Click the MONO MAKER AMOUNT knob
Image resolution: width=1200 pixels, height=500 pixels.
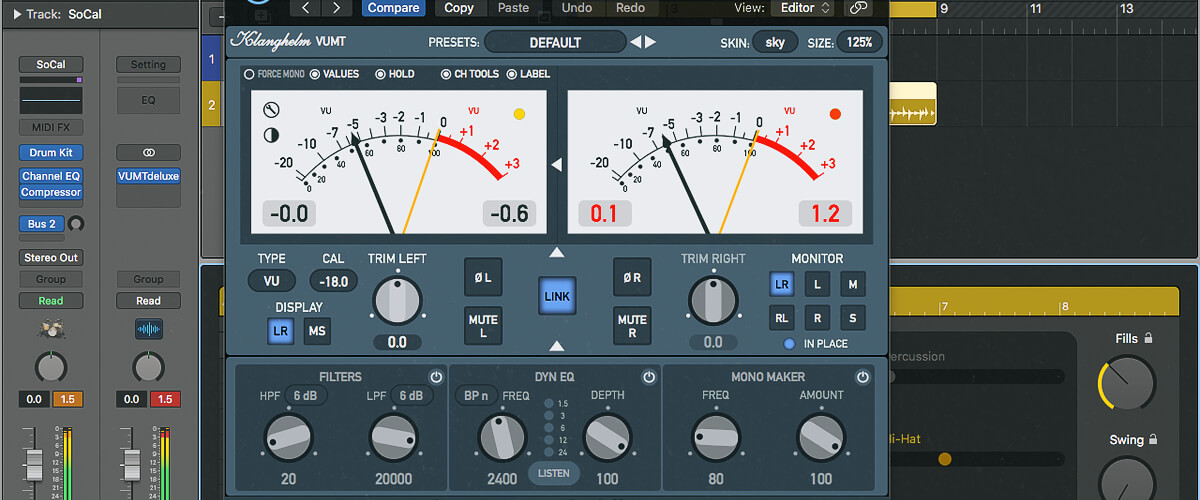coord(821,438)
